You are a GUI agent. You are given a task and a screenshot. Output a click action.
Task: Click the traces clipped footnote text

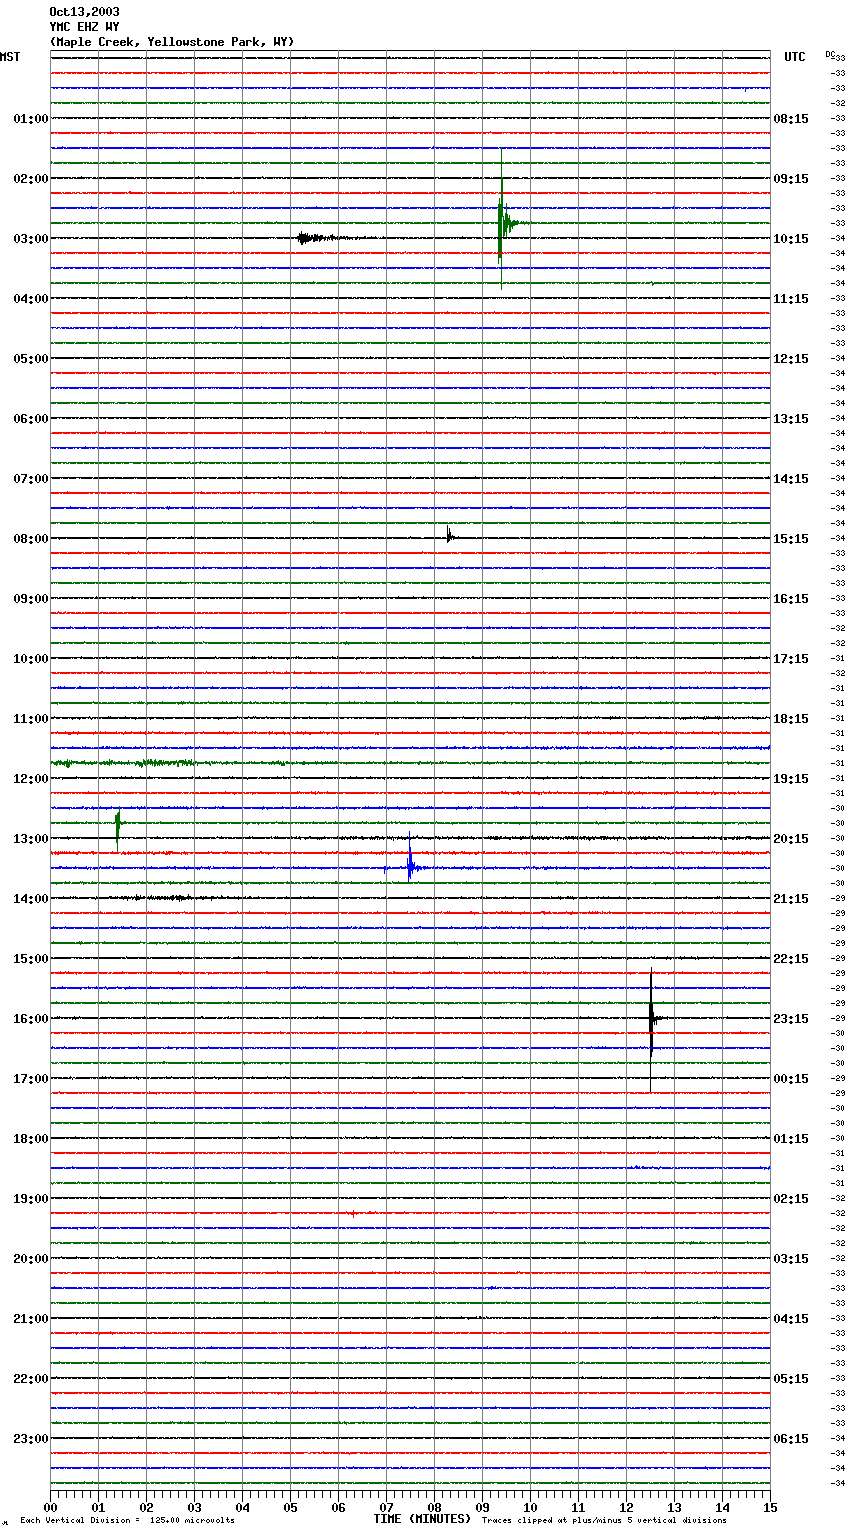pos(604,1520)
